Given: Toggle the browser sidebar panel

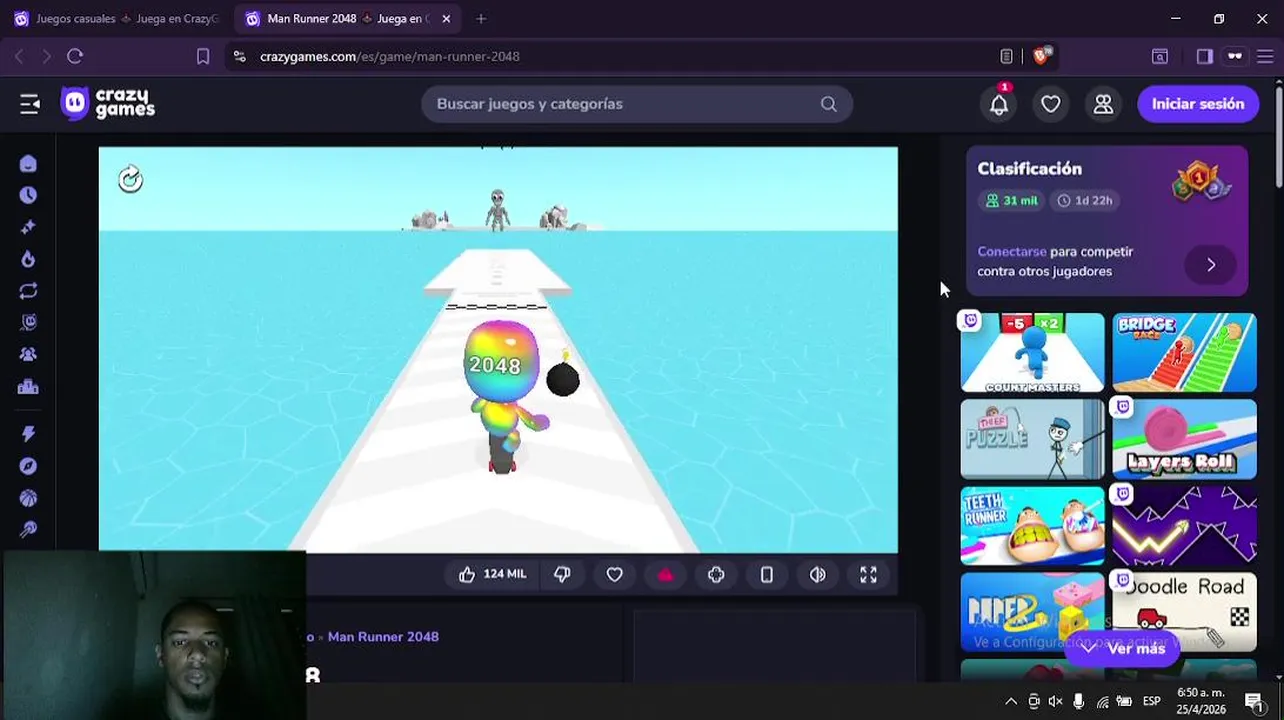Looking at the screenshot, I should (1205, 56).
